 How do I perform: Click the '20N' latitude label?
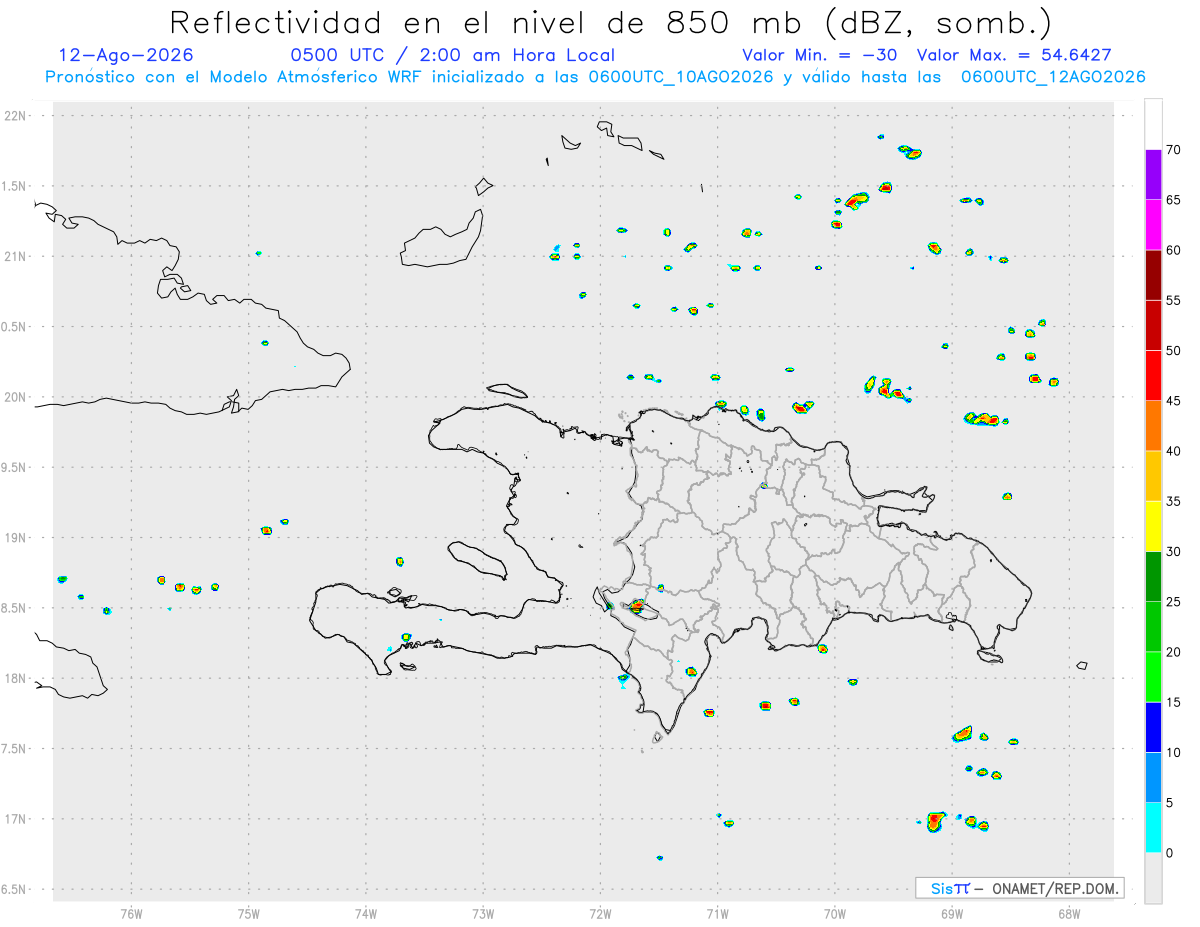[15, 397]
